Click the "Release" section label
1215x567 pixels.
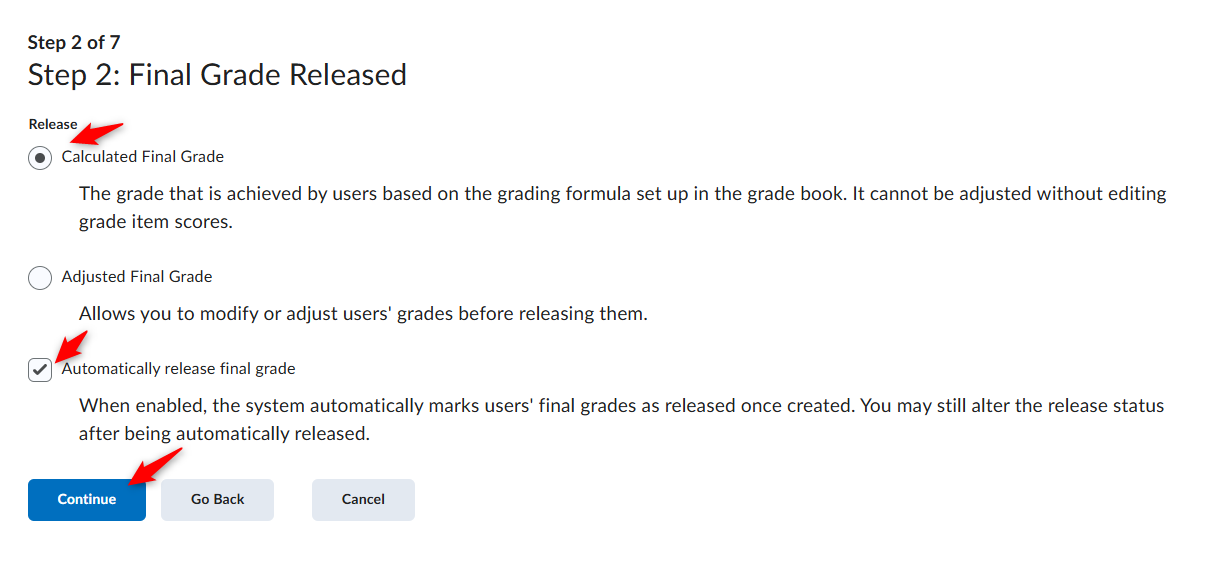pyautogui.click(x=53, y=124)
